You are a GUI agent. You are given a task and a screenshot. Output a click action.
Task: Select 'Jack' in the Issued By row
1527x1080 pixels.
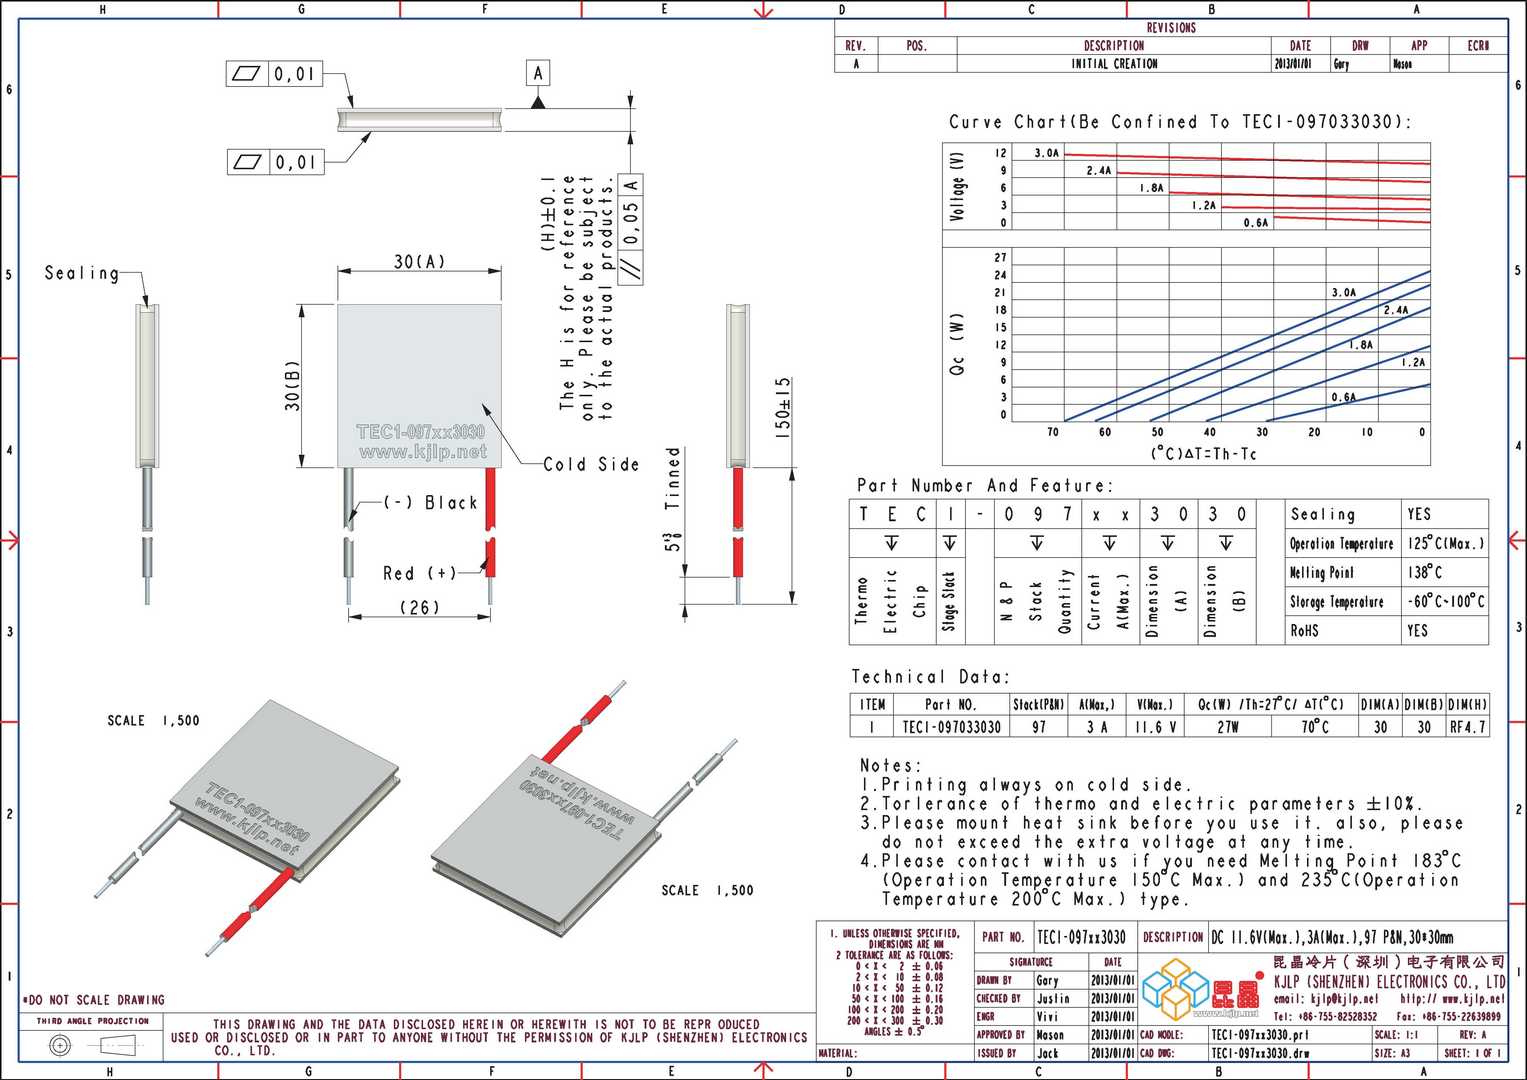[1047, 1053]
